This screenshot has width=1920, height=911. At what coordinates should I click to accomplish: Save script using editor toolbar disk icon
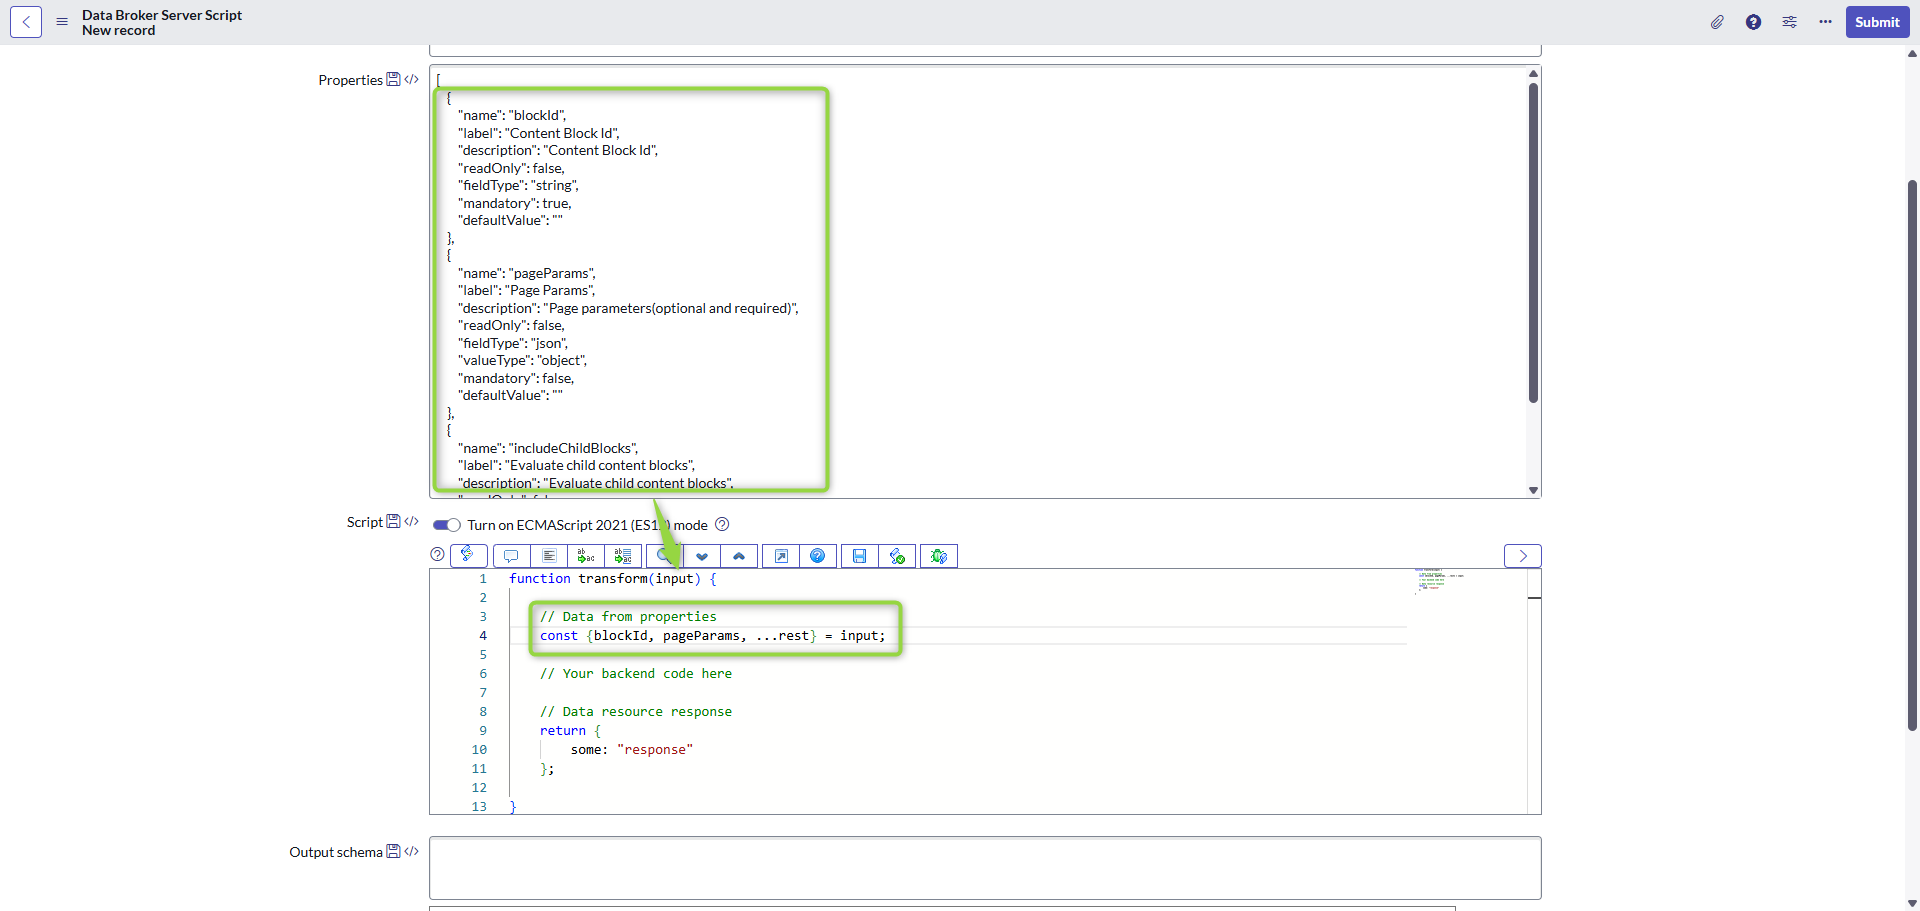[x=859, y=556]
